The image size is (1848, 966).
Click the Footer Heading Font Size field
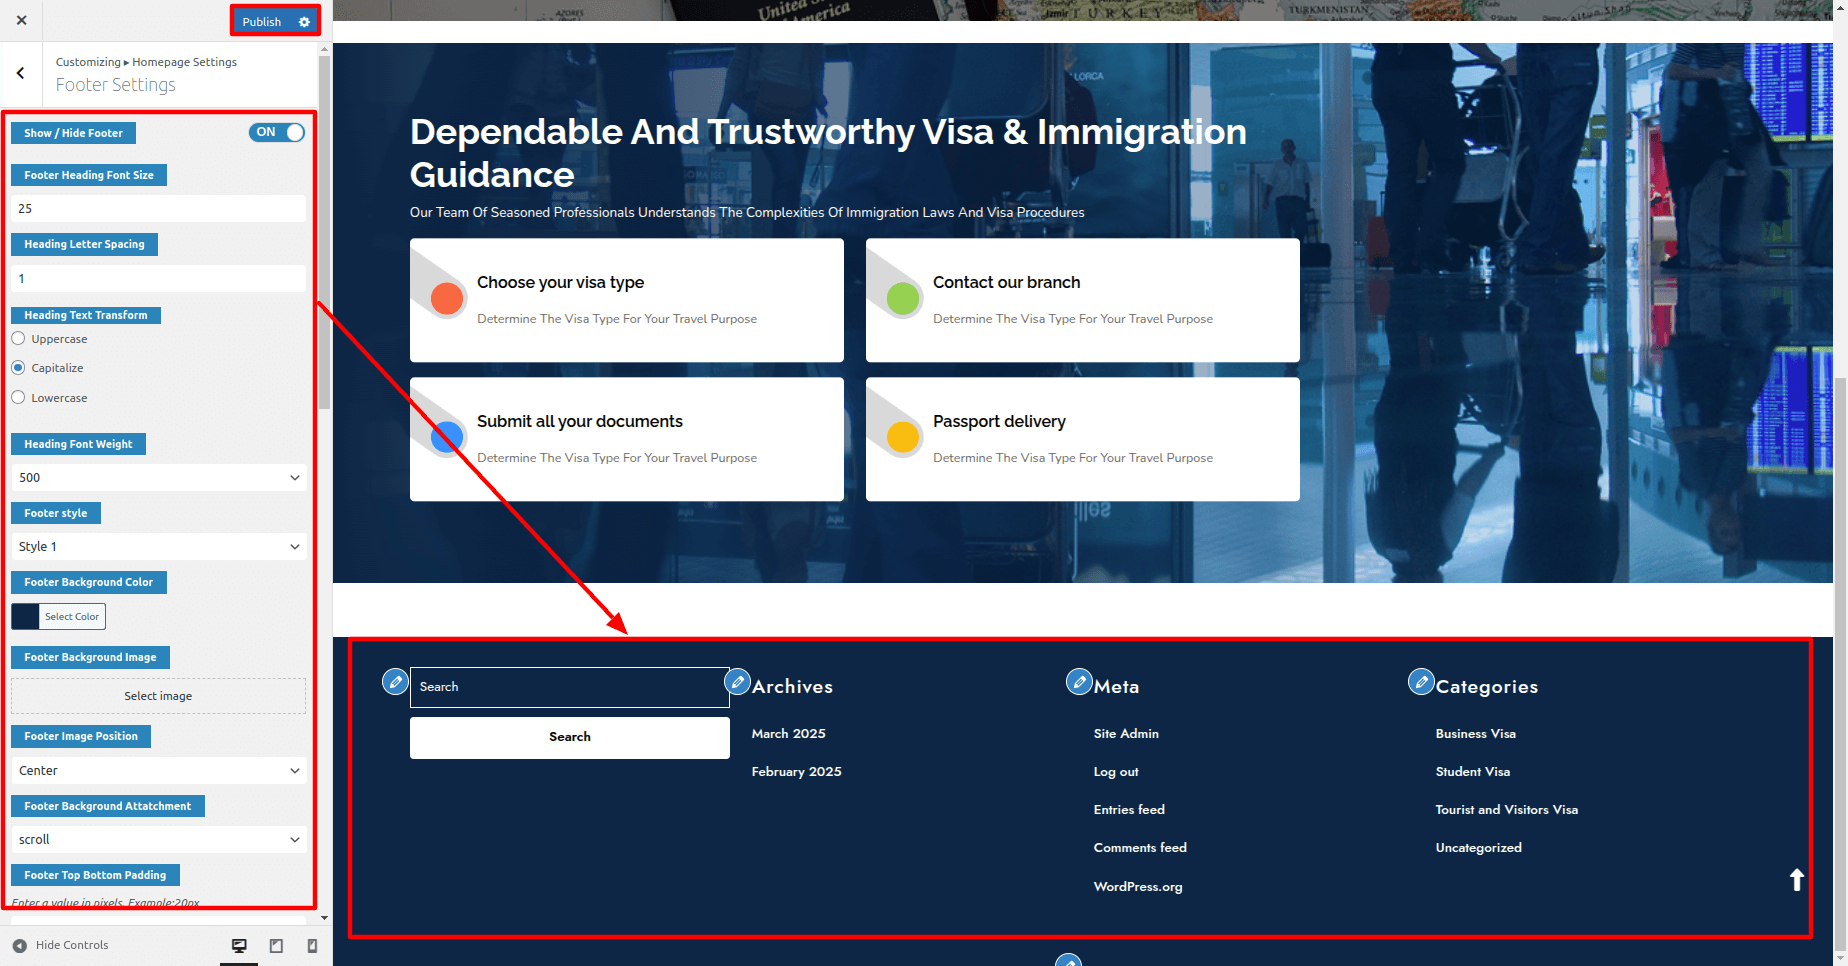pos(158,209)
